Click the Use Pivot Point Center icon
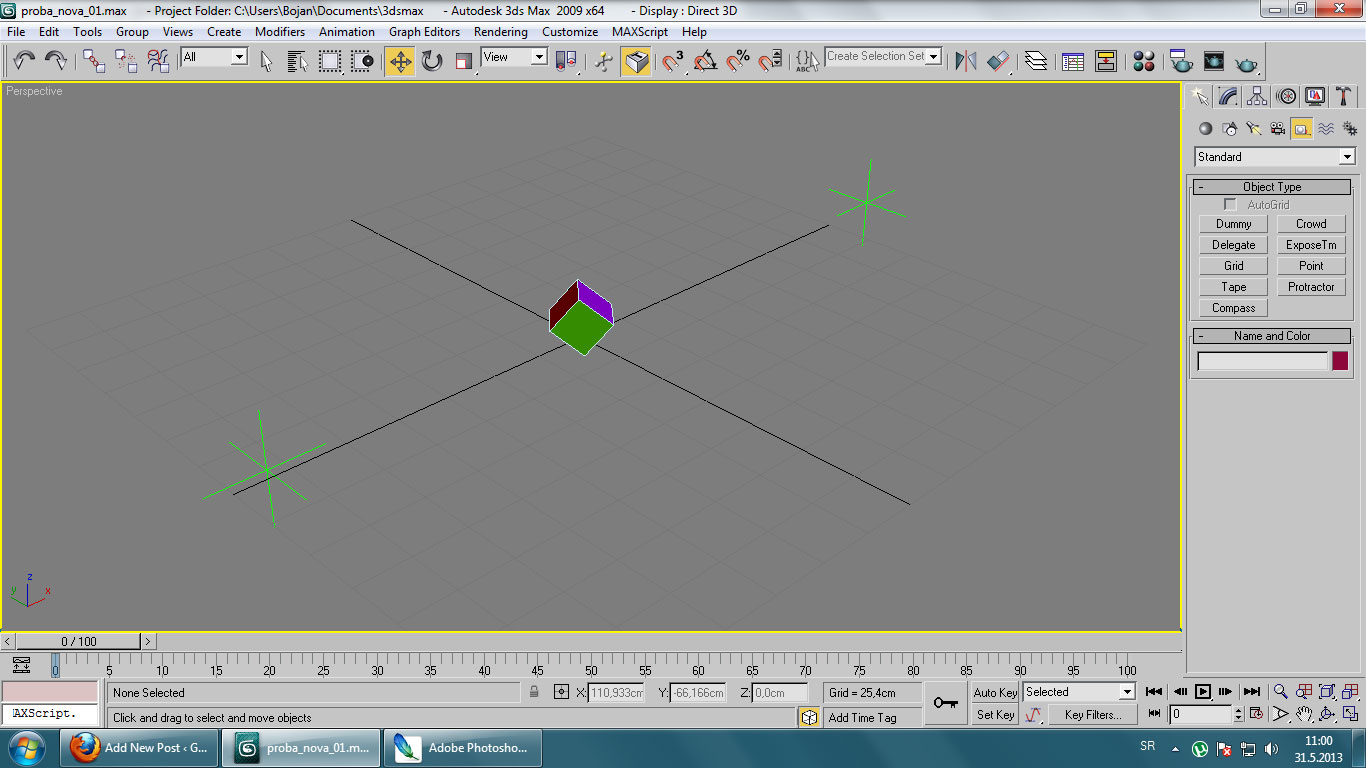 [x=566, y=61]
